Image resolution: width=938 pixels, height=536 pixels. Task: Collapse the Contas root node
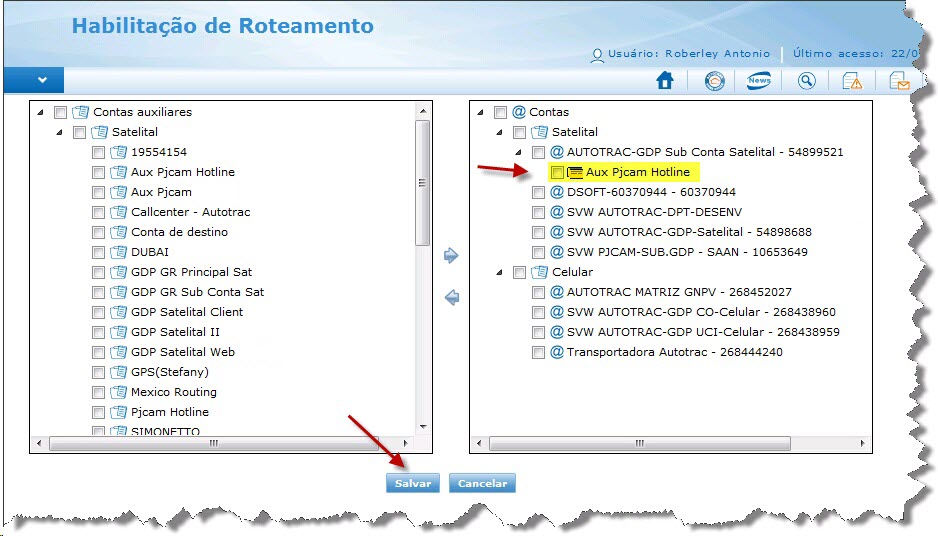(x=480, y=112)
